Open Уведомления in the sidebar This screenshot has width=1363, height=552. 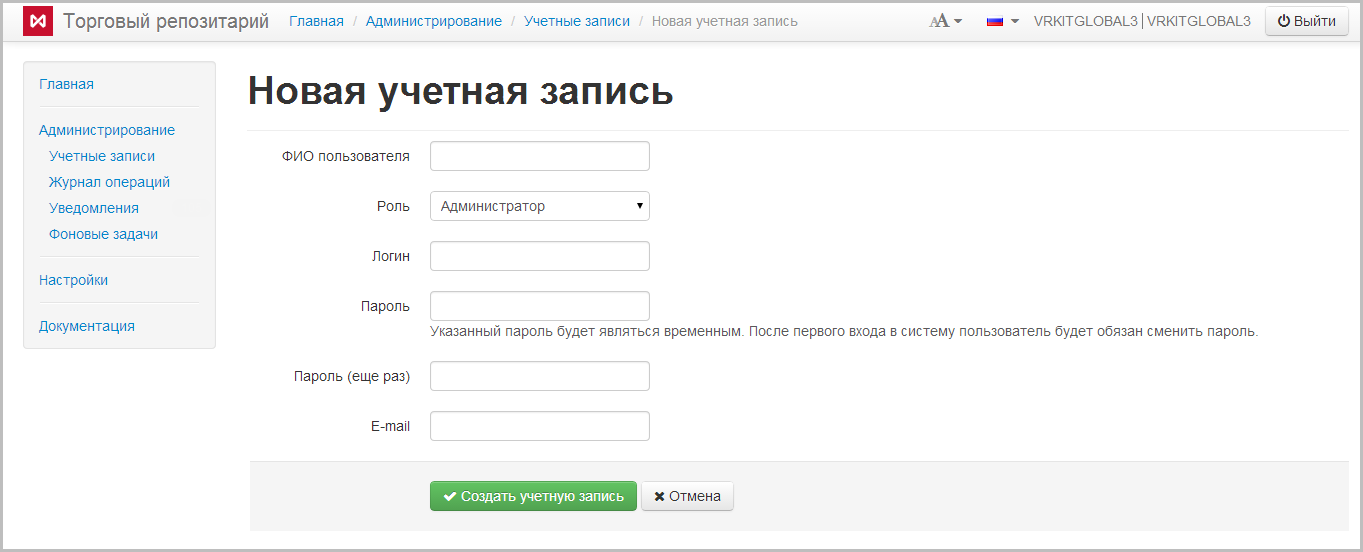[94, 208]
